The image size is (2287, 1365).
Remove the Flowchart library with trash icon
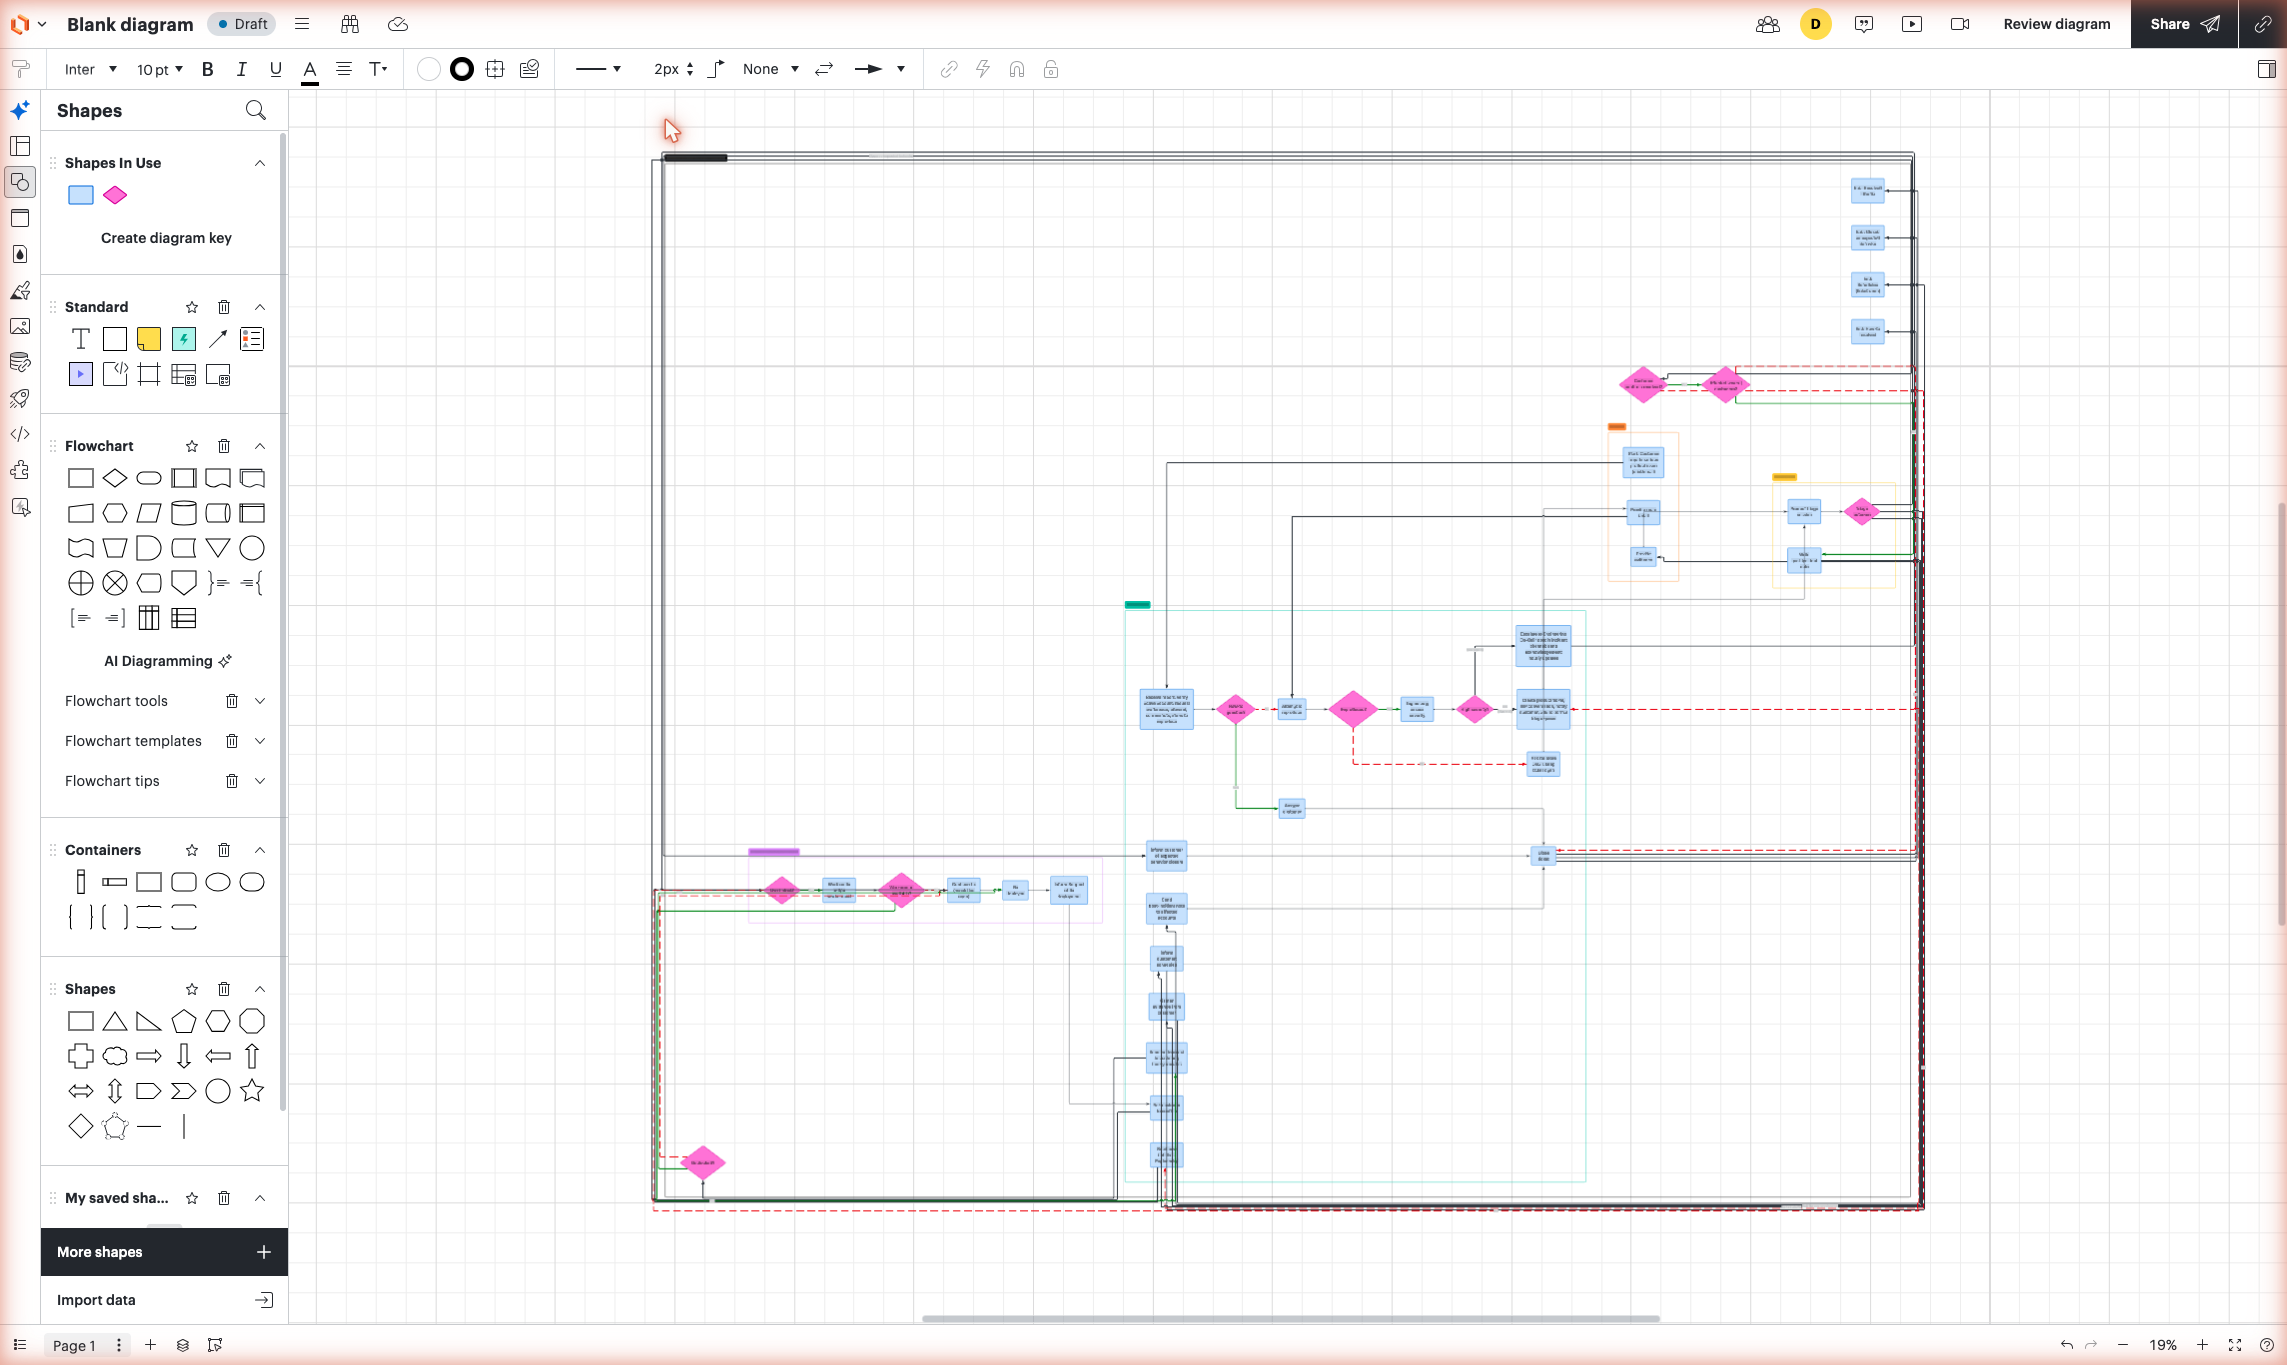pyautogui.click(x=224, y=446)
